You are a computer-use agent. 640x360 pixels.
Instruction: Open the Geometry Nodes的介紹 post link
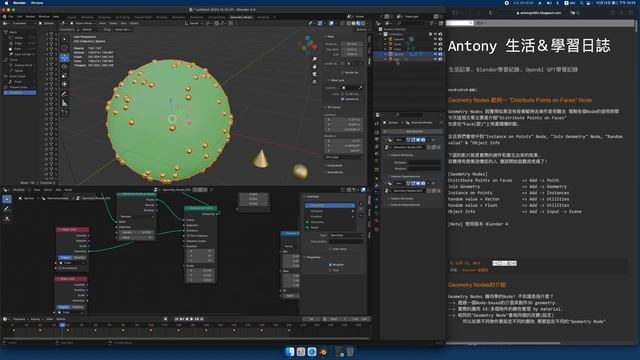click(x=477, y=285)
